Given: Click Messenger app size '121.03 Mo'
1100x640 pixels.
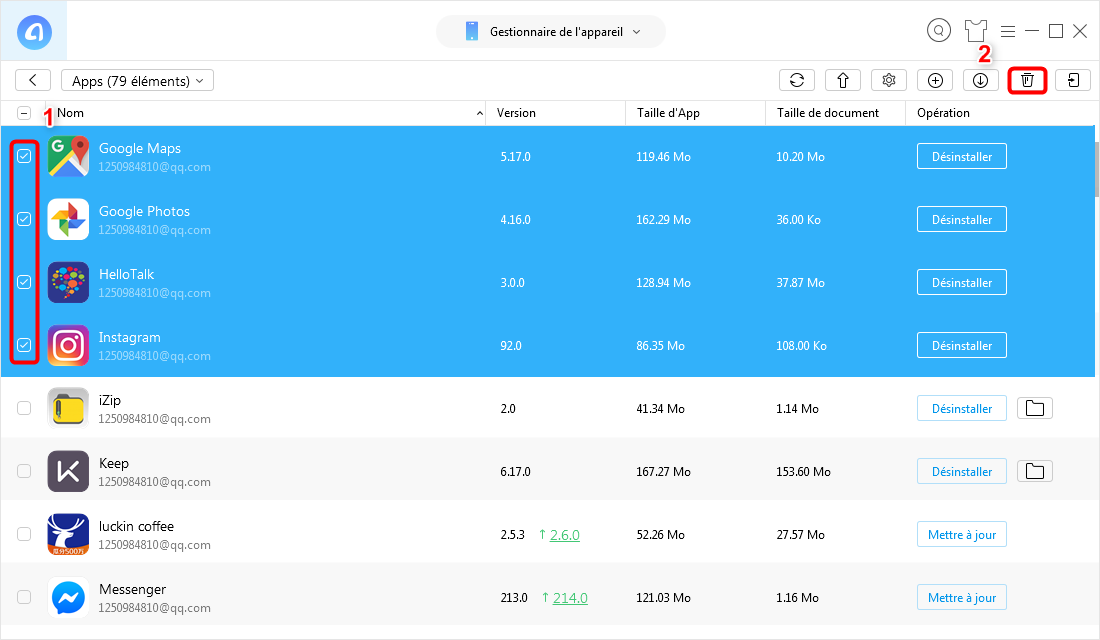Looking at the screenshot, I should (x=663, y=598).
